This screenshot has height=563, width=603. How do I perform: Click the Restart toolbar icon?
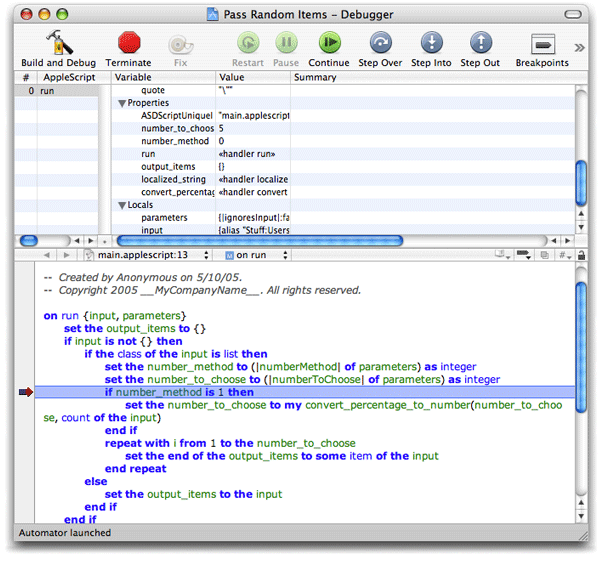pos(248,42)
